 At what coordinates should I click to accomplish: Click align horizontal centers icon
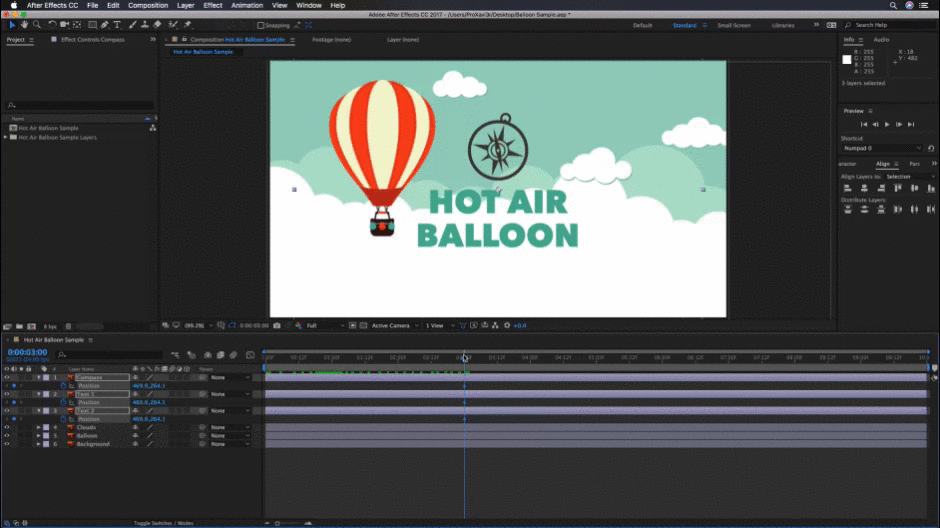tap(864, 188)
